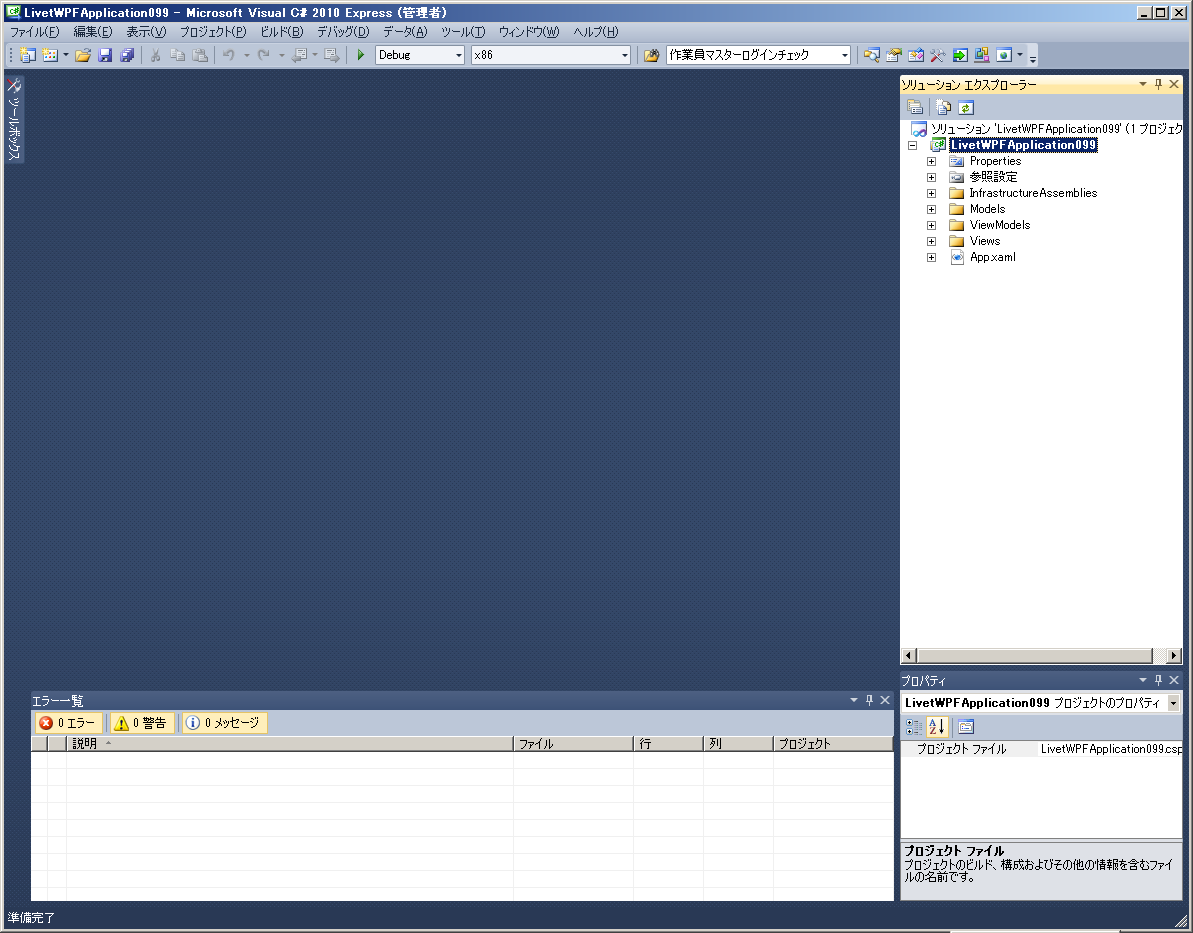The image size is (1193, 933).
Task: Collapse the LivetWPFApplication099 project node
Action: click(912, 145)
